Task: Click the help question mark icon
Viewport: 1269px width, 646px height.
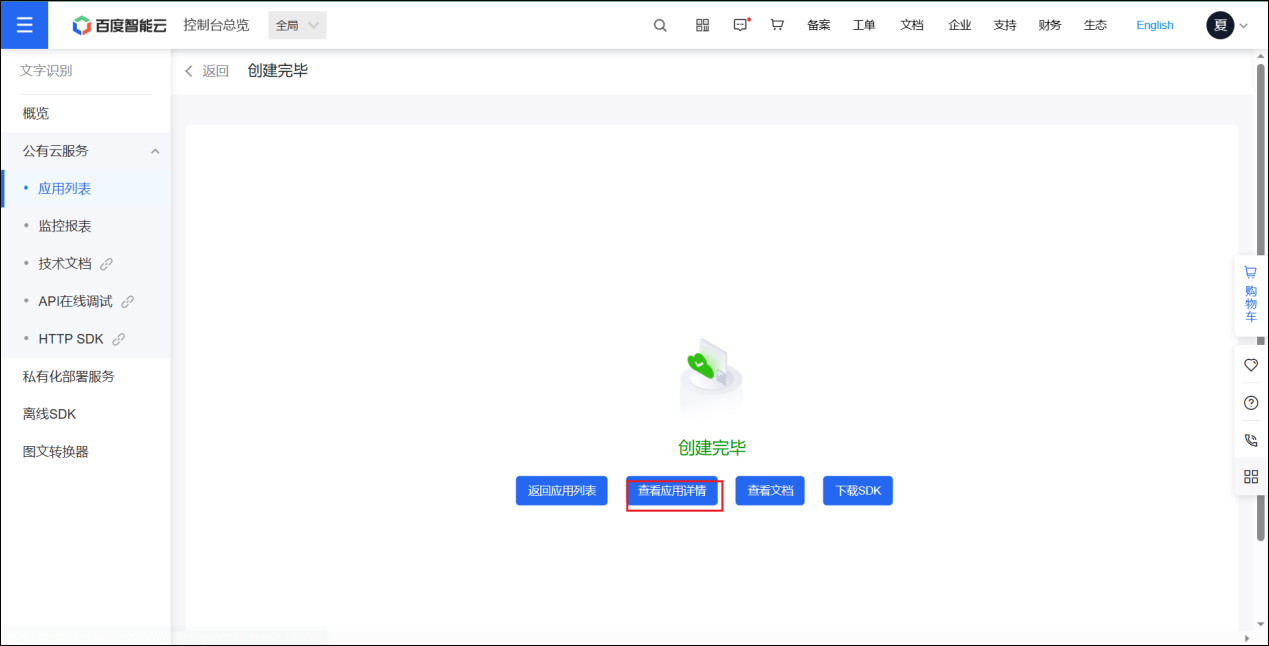Action: click(1250, 403)
